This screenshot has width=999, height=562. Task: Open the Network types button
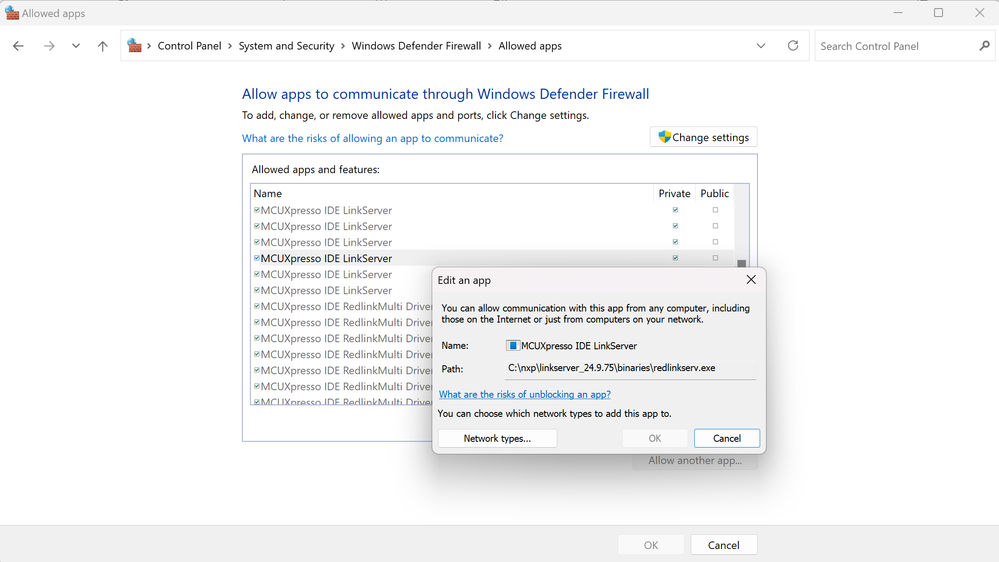click(497, 438)
